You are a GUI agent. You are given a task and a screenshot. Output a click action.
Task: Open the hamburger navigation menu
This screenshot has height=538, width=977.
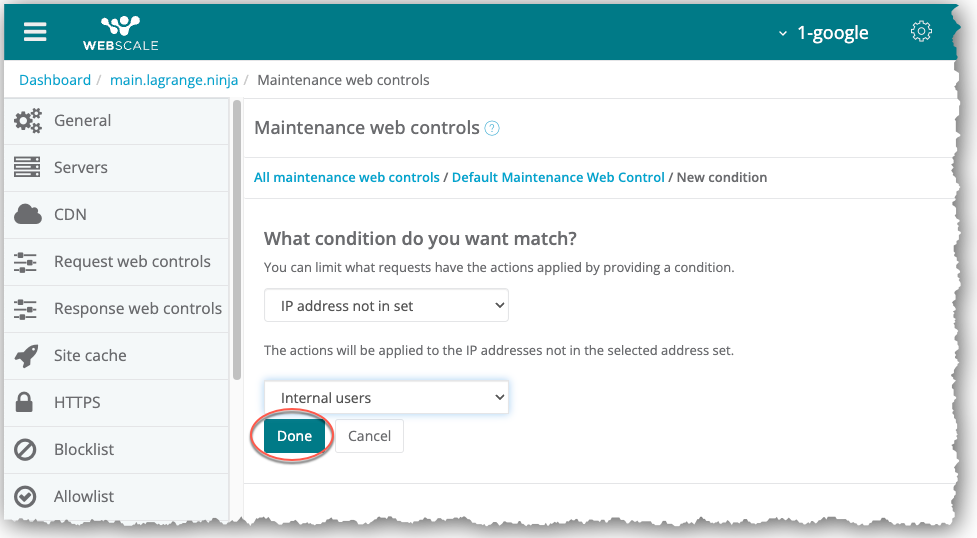[x=35, y=32]
